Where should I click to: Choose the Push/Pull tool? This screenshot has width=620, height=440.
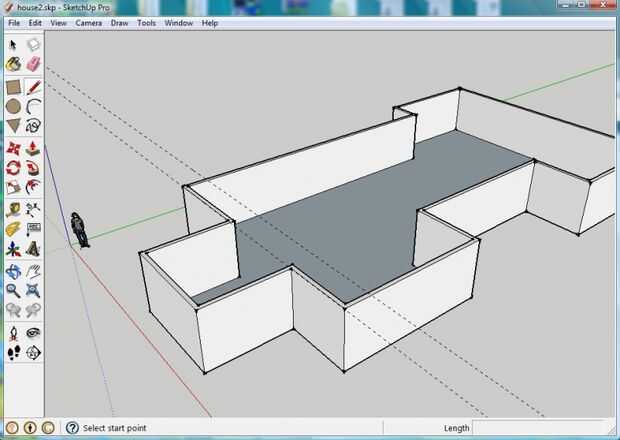pos(33,149)
